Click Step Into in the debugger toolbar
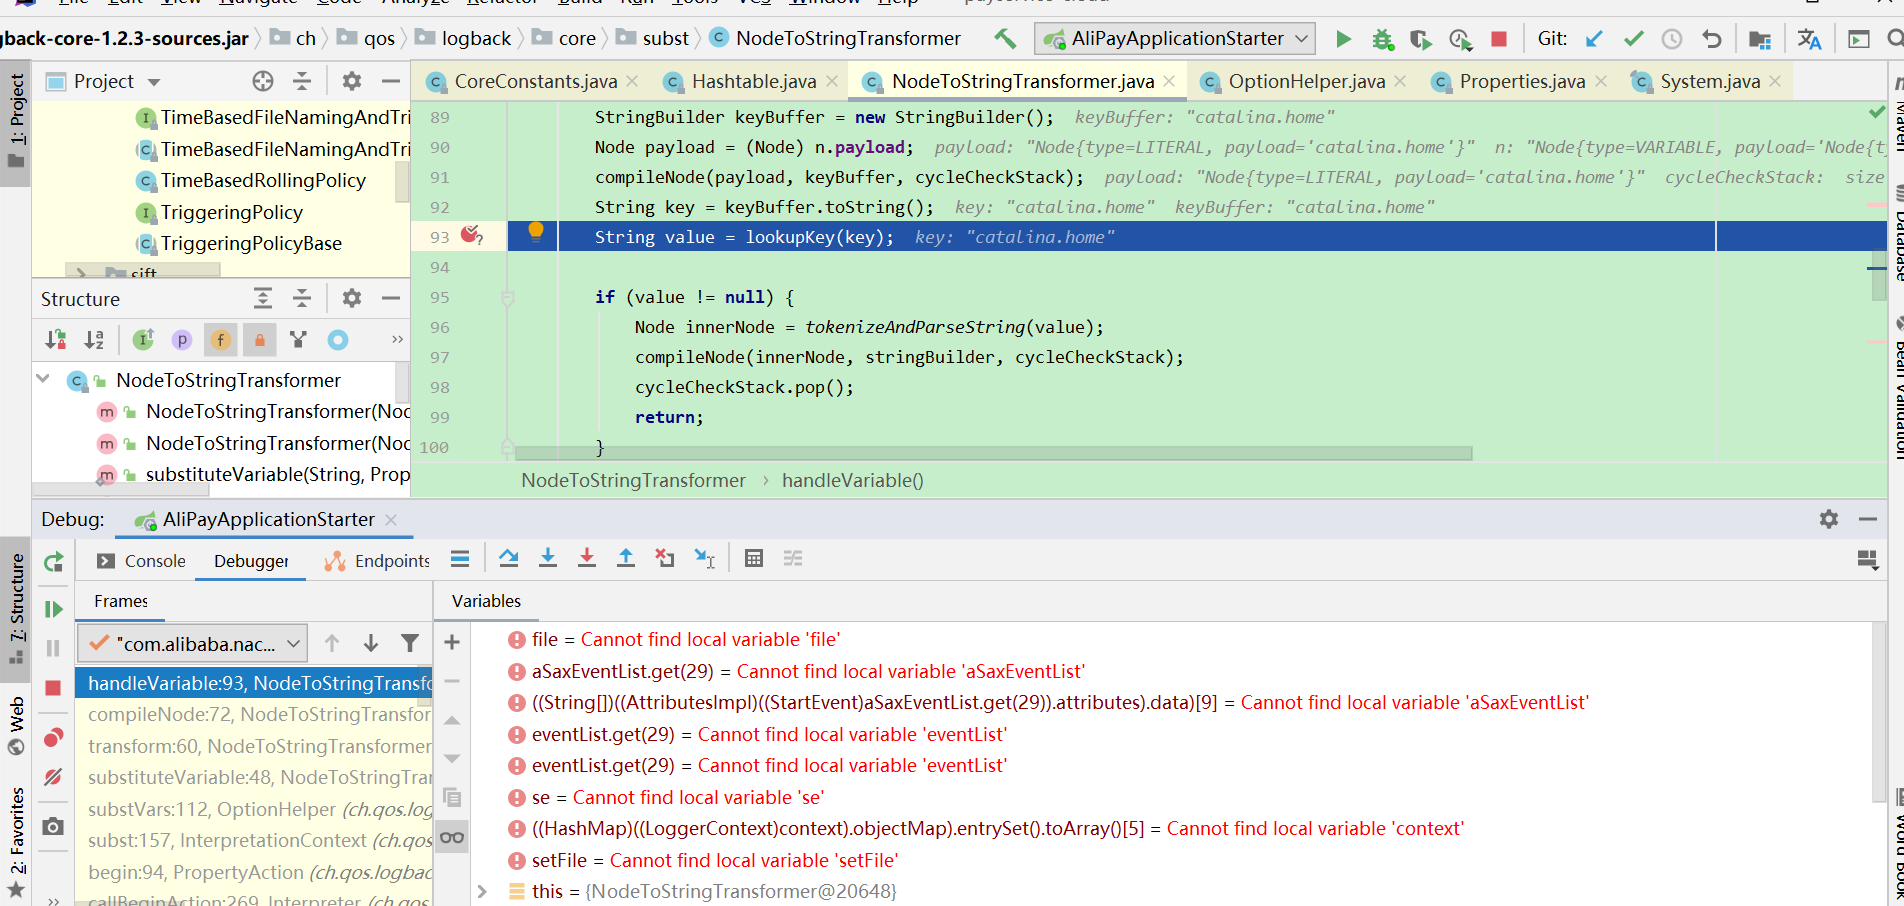 [x=547, y=558]
